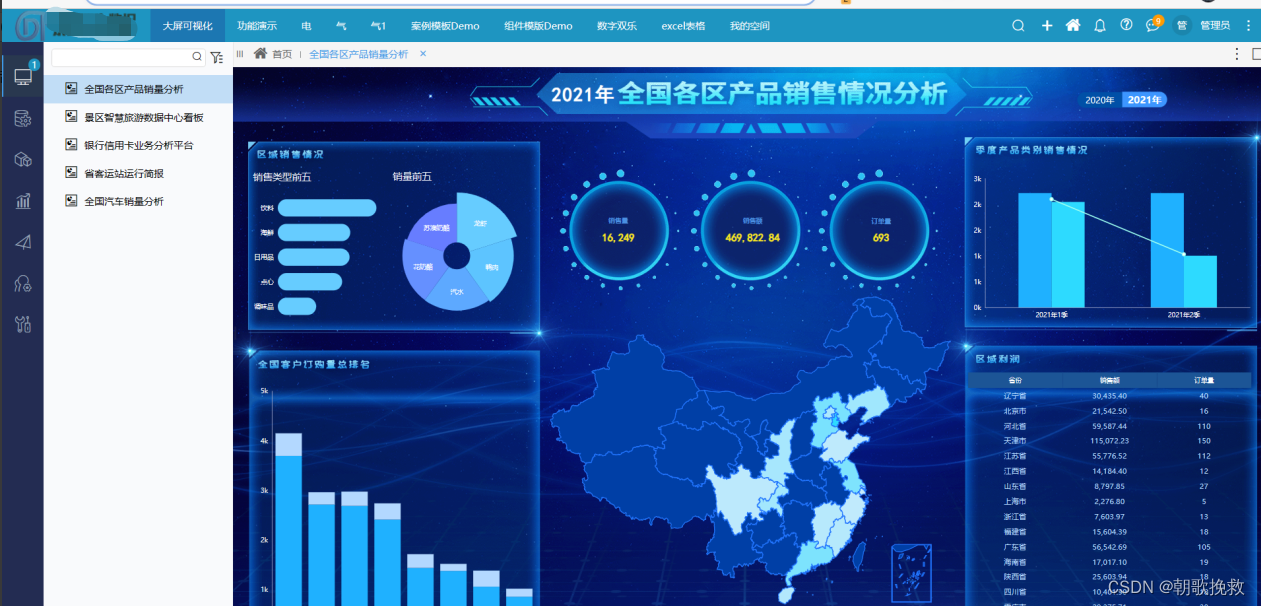Open the user settings sidebar icon
Image resolution: width=1261 pixels, height=606 pixels.
[x=22, y=283]
